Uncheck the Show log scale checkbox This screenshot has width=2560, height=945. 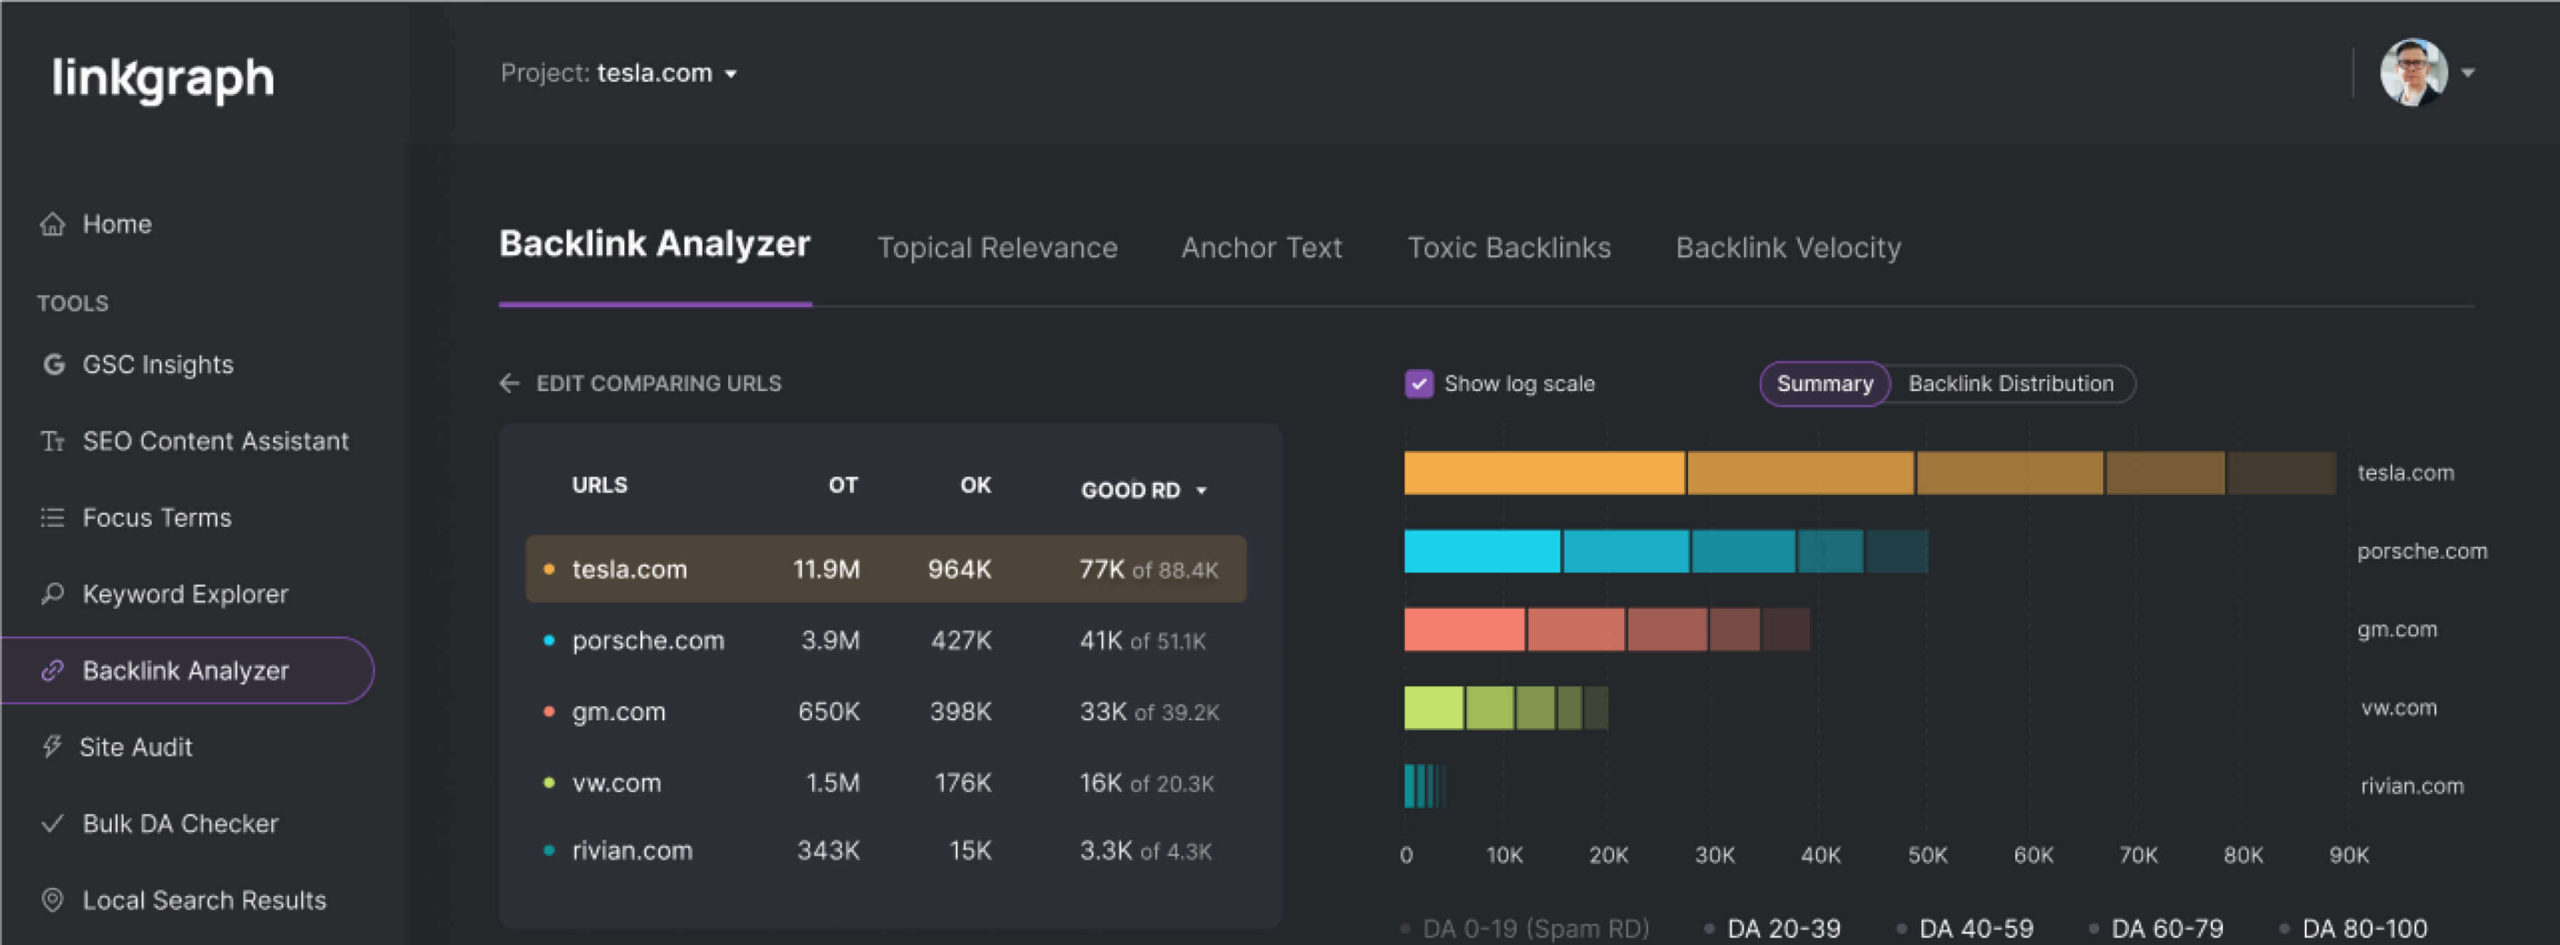(1418, 384)
